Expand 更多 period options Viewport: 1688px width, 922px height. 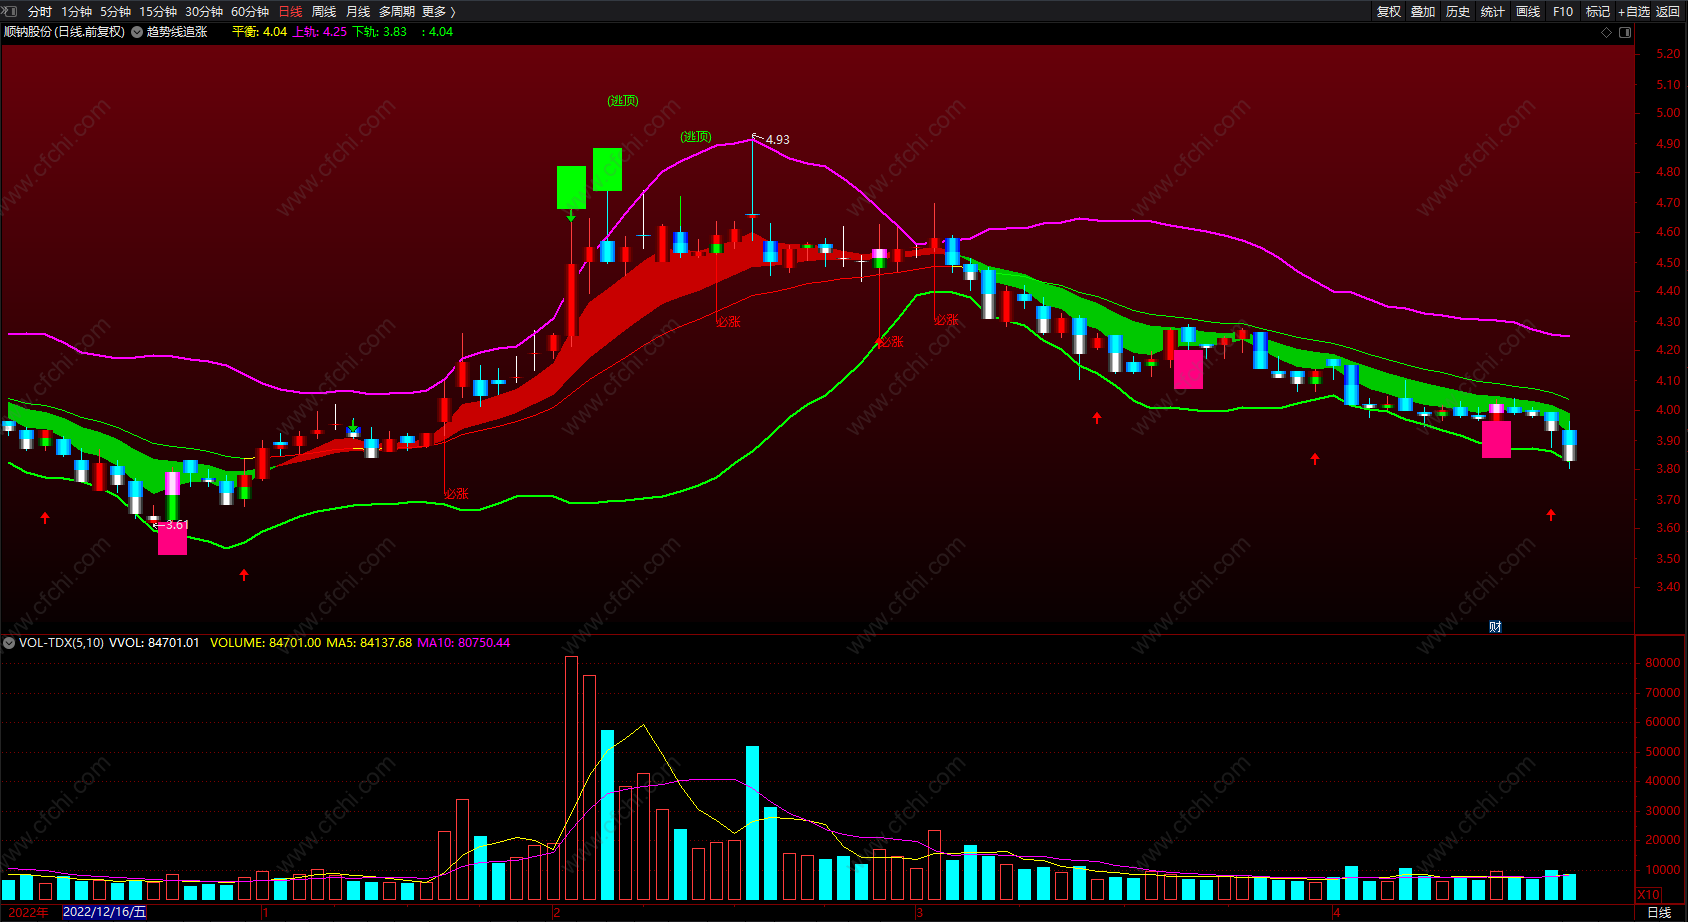click(439, 11)
